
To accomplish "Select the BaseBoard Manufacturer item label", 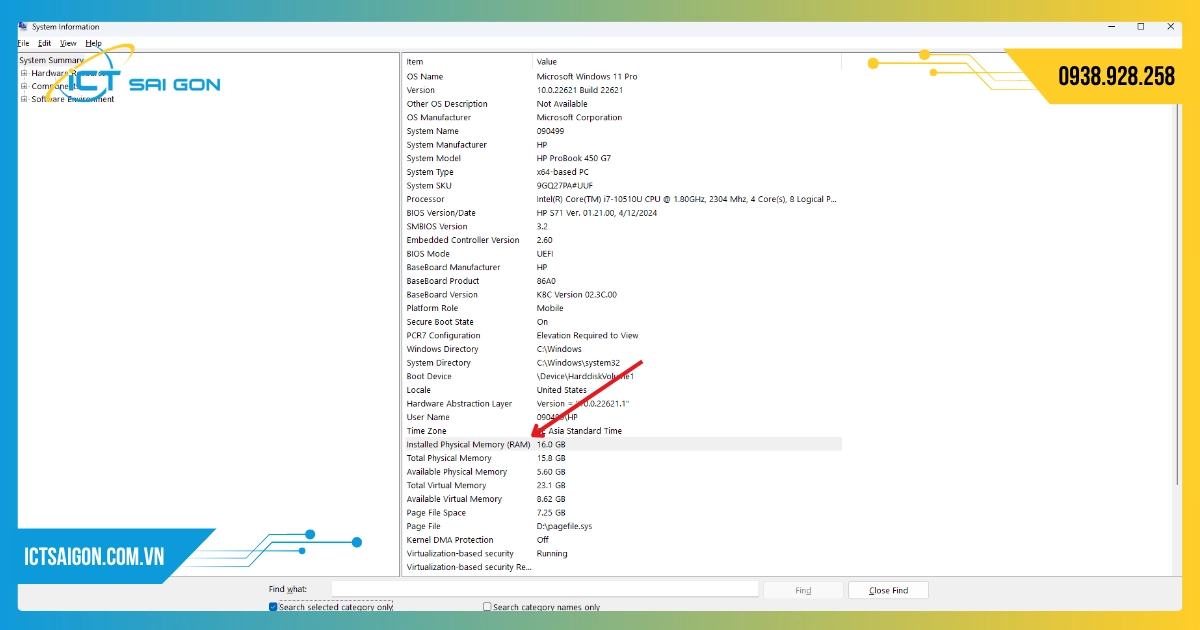I will (x=453, y=268).
